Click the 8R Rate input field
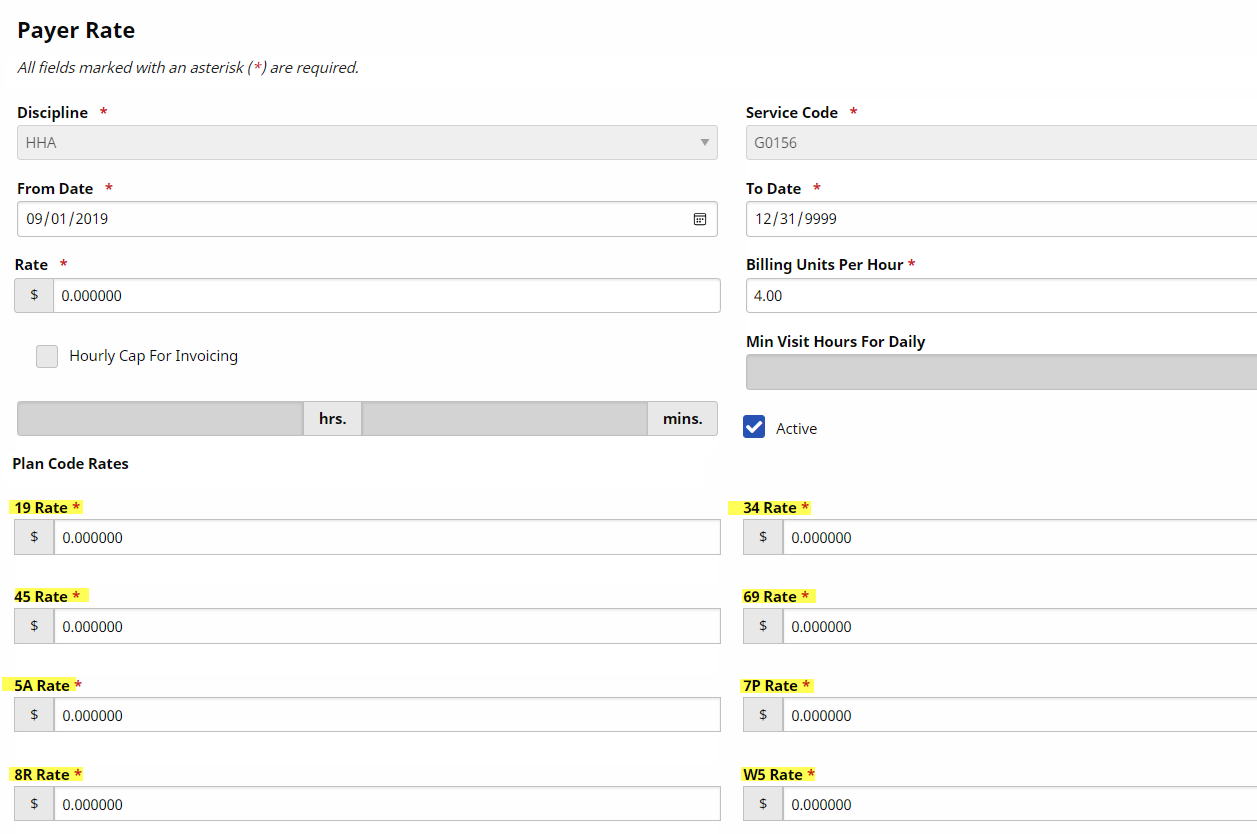 click(386, 805)
